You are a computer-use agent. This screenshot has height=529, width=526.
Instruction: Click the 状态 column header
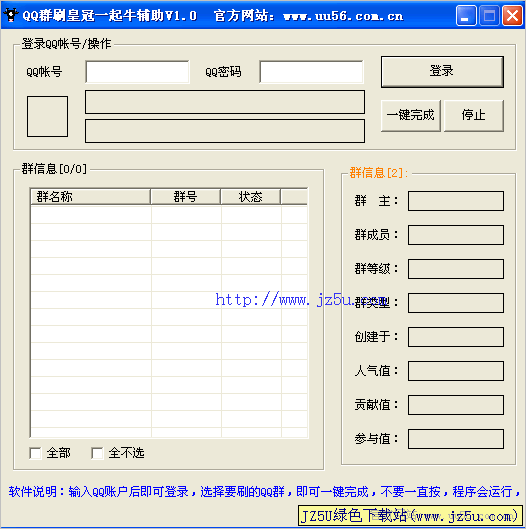pos(250,196)
